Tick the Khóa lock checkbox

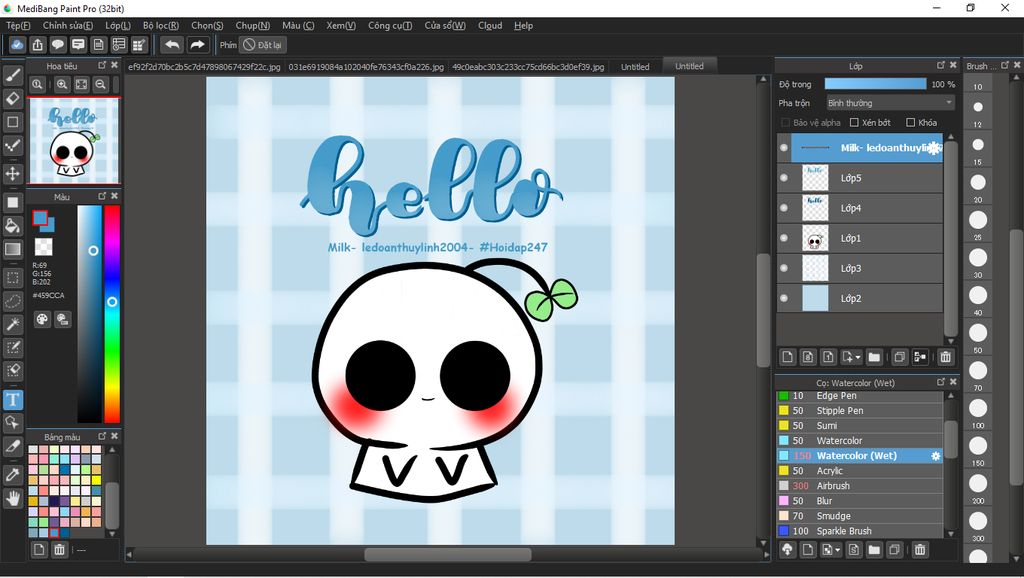[x=910, y=123]
